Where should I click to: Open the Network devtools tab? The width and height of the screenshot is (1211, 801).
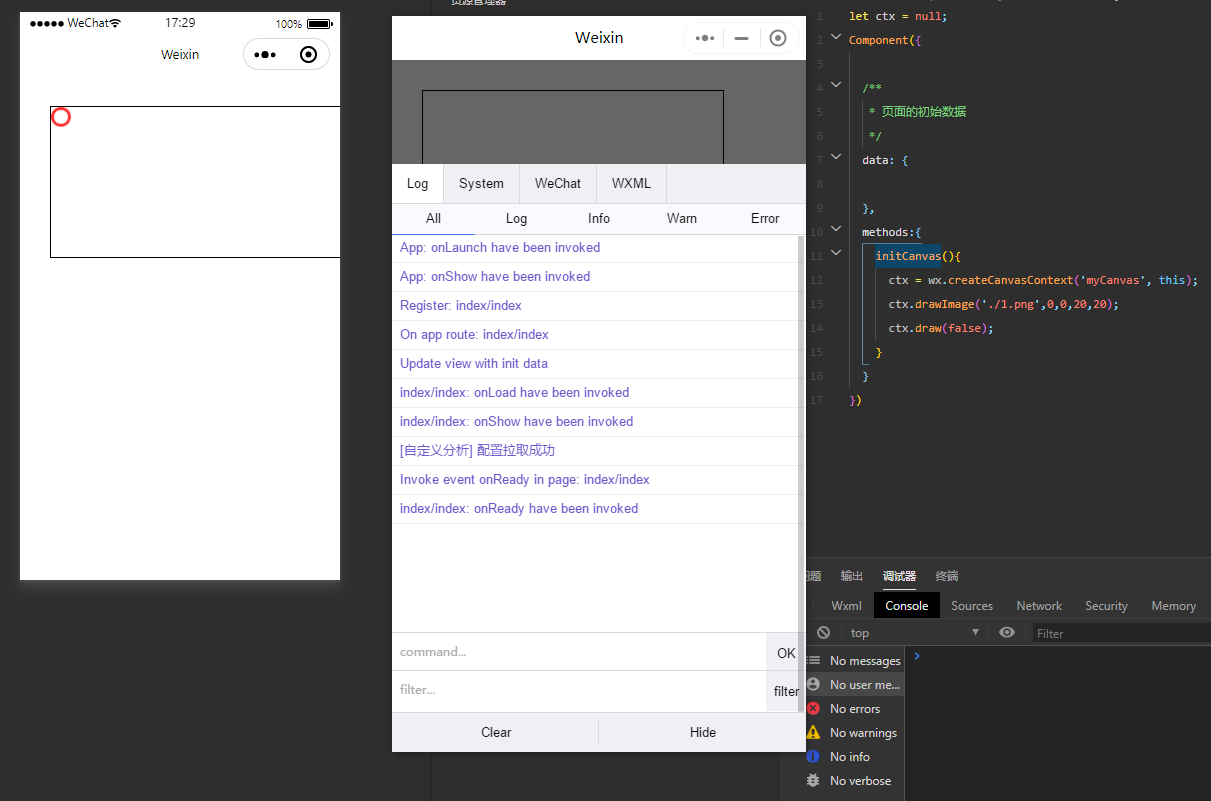[1039, 605]
